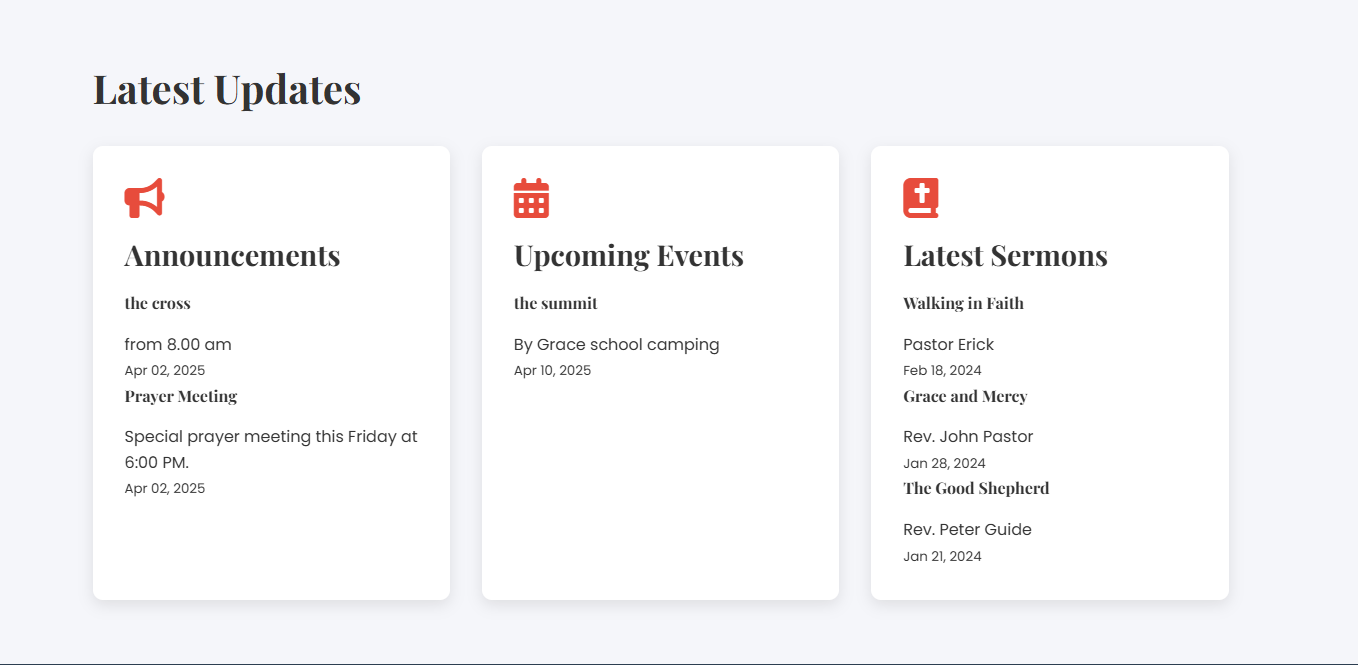Click the Rev. Peter Guide speaker name
The width and height of the screenshot is (1358, 665).
[x=967, y=529]
